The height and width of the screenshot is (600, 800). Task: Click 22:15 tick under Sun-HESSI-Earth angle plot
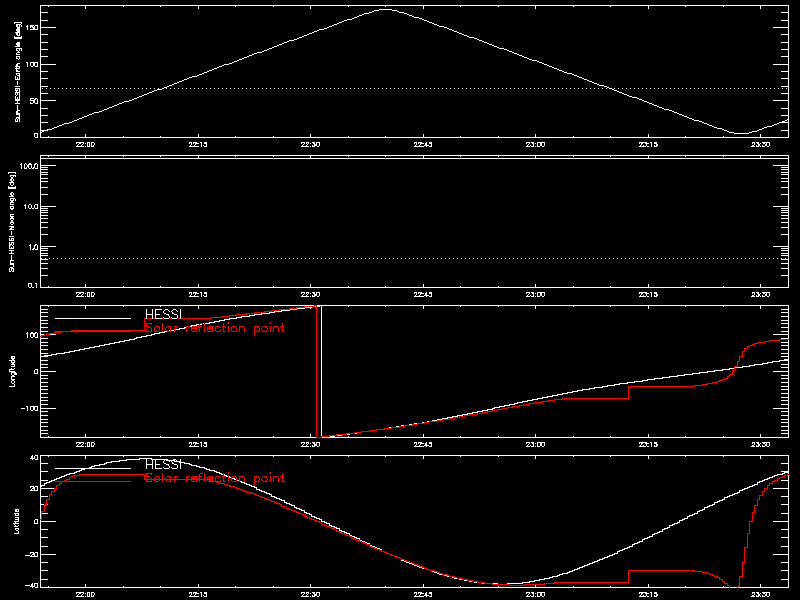[197, 145]
